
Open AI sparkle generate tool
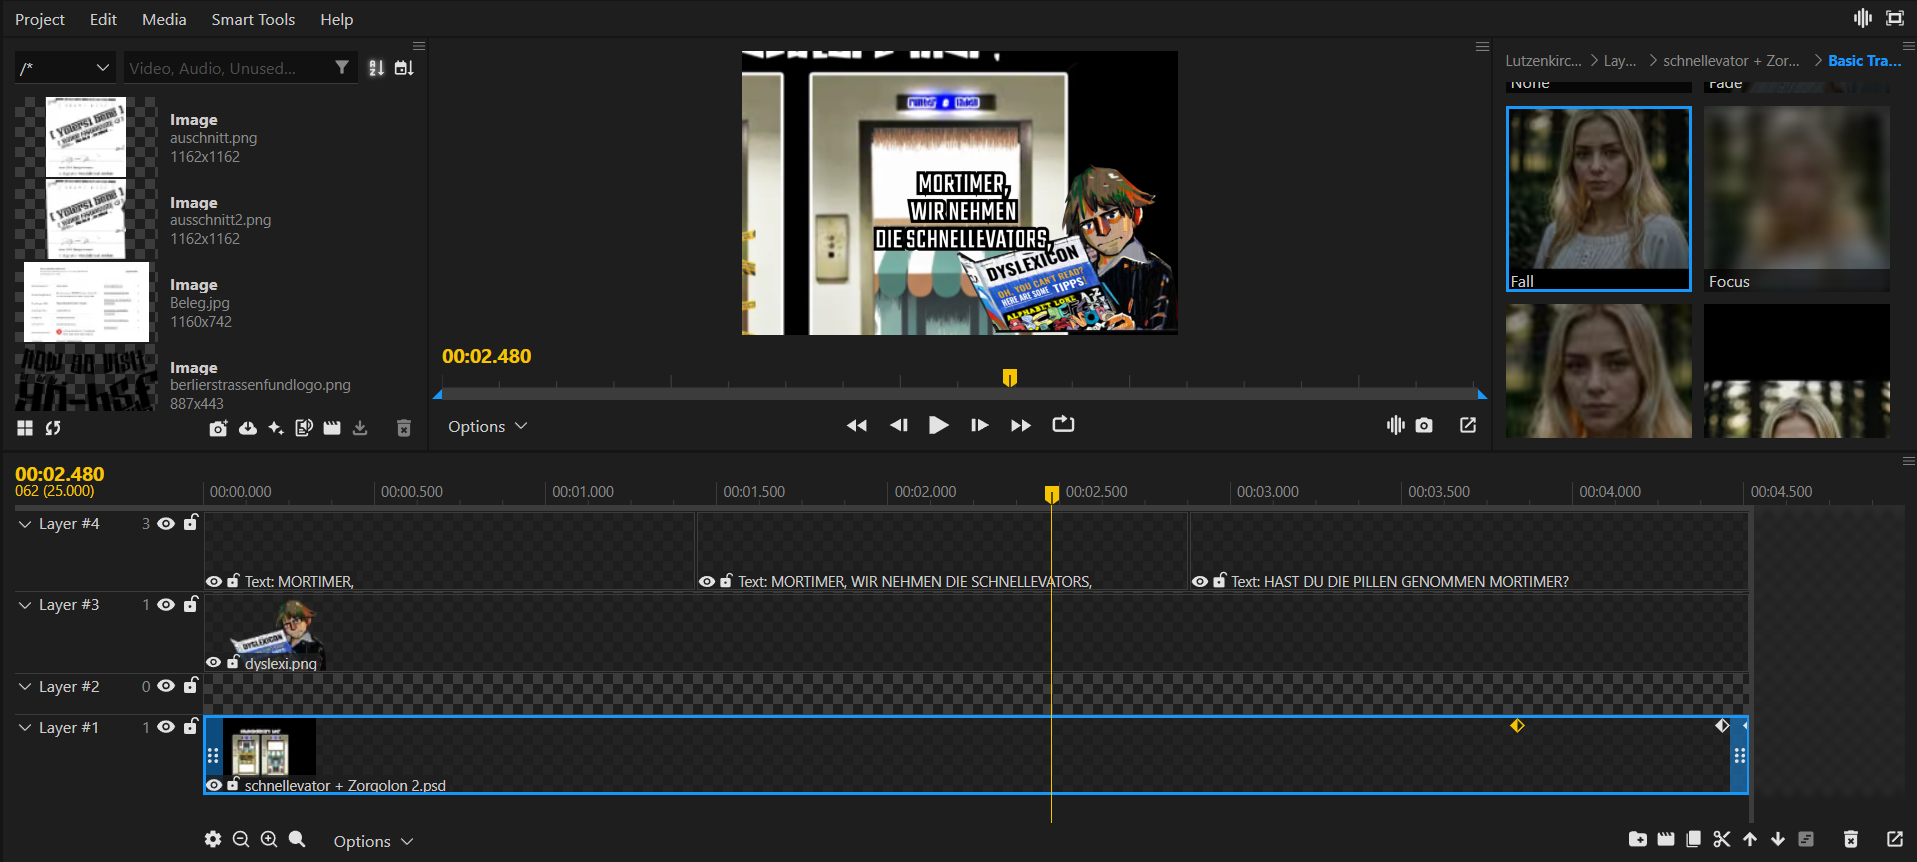276,428
